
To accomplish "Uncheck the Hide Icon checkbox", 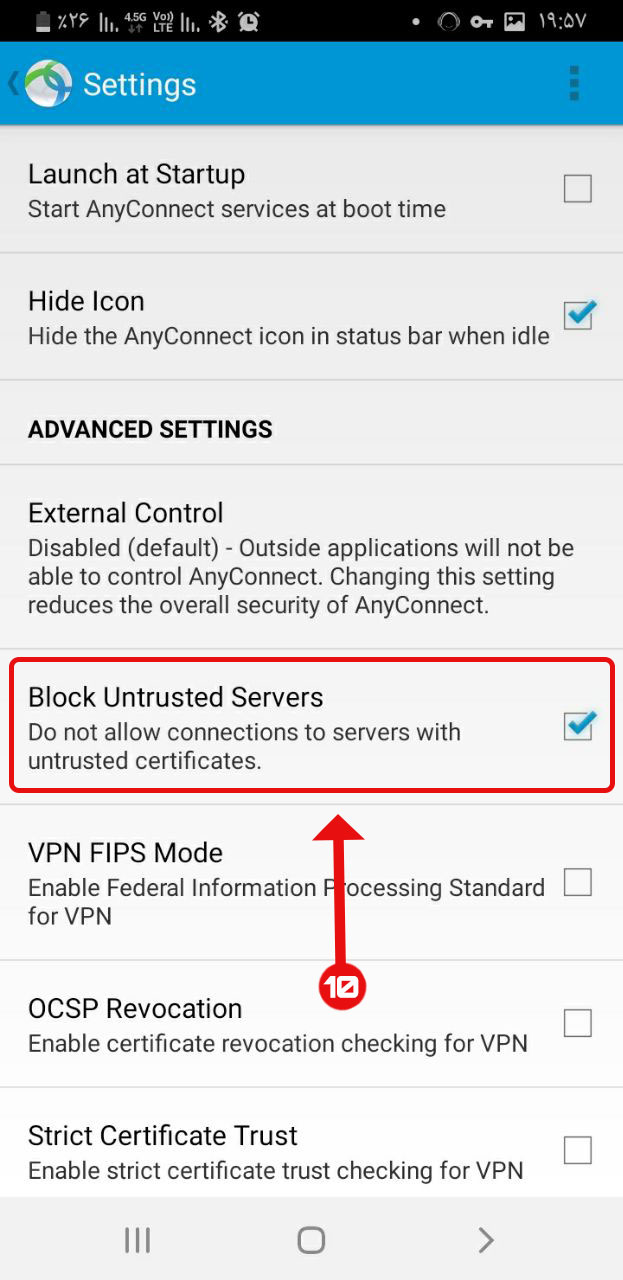I will point(579,315).
